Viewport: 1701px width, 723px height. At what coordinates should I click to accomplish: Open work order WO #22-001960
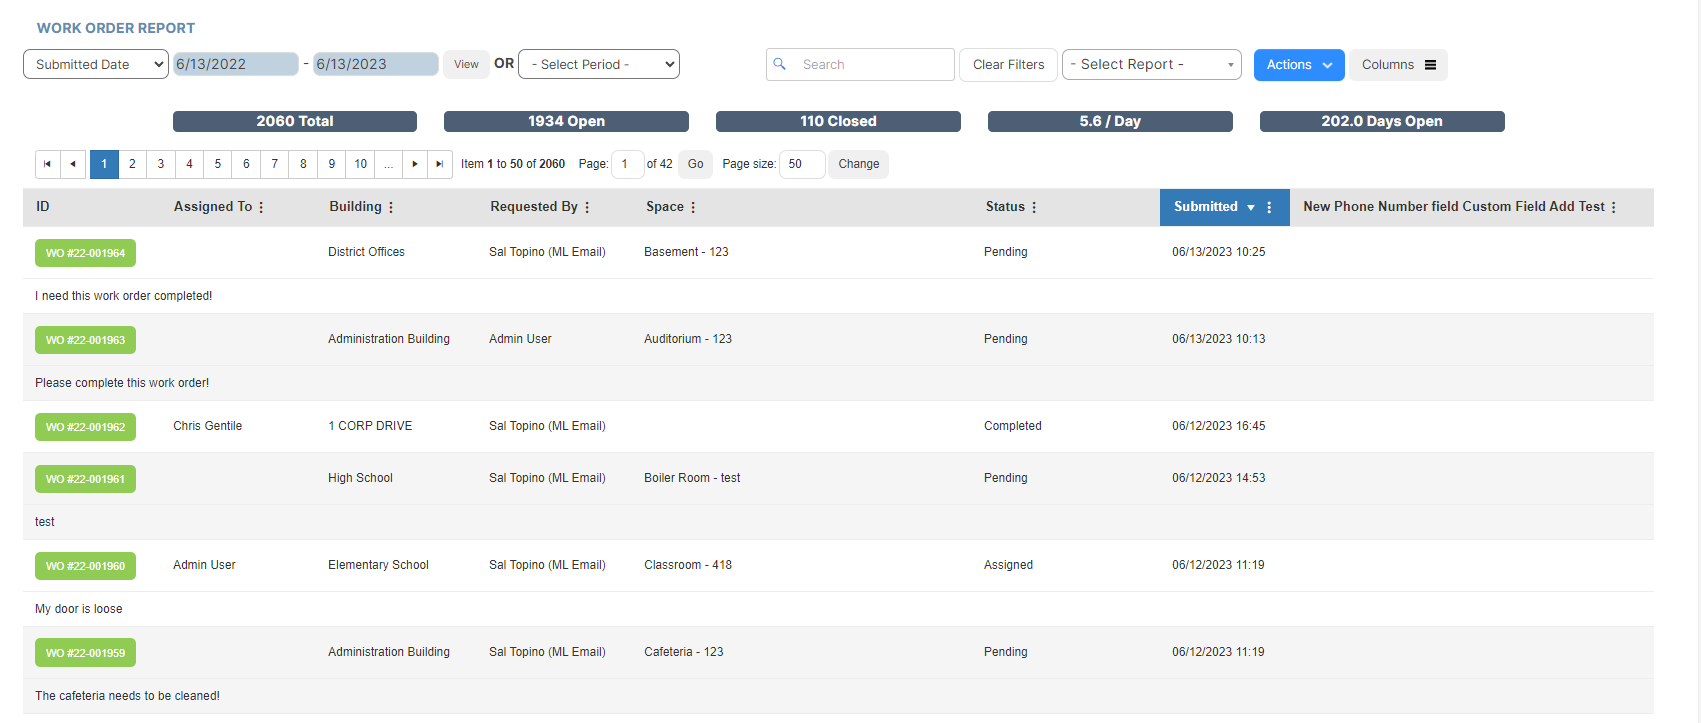coord(85,566)
